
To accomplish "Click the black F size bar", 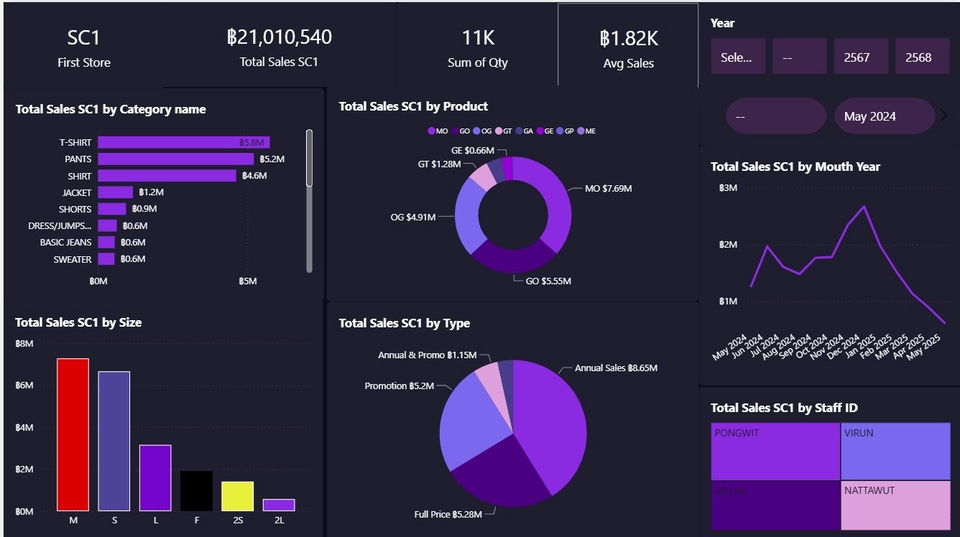I will coord(196,490).
